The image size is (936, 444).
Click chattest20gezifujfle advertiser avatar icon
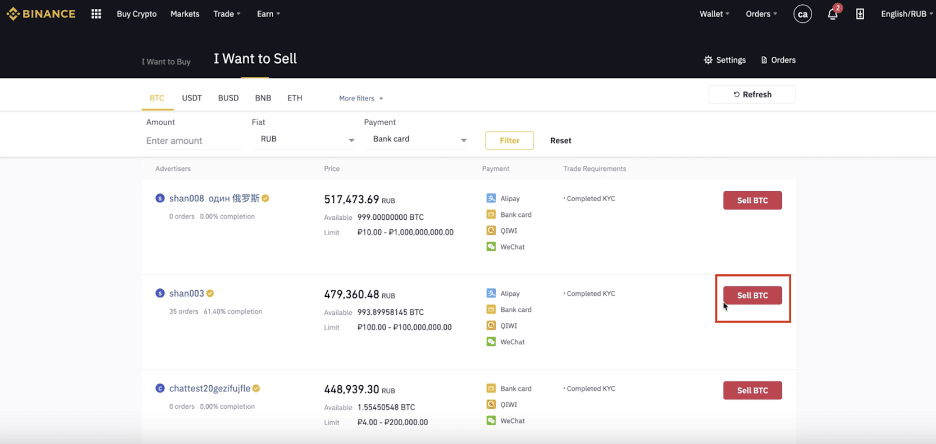159,388
